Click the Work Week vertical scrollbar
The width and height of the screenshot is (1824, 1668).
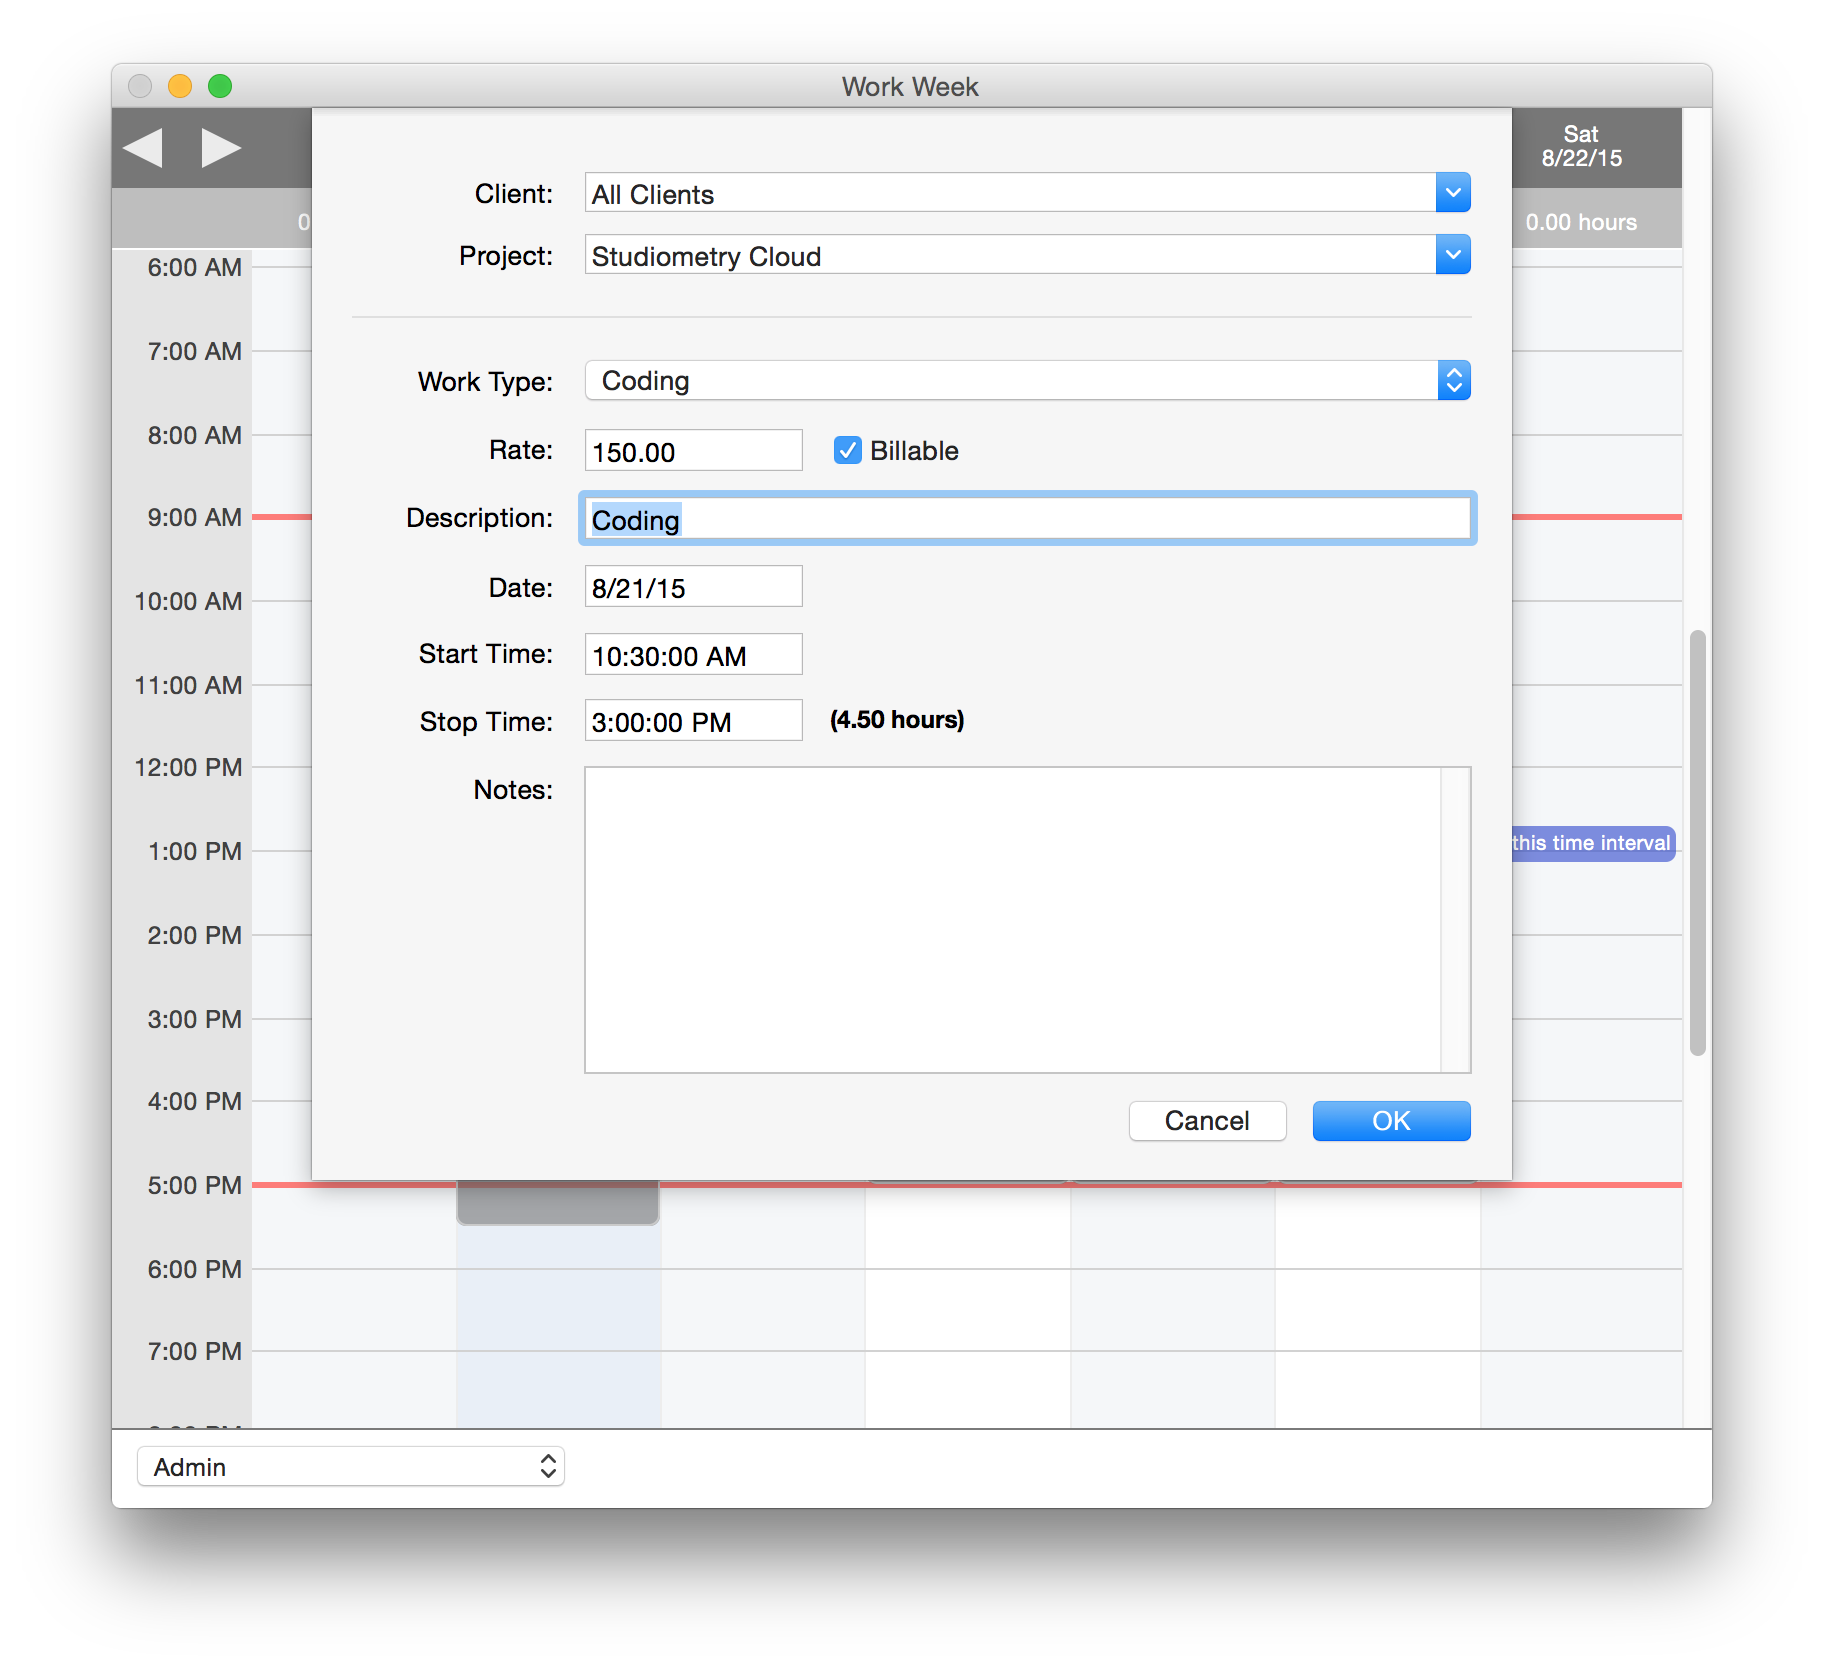point(1697,843)
